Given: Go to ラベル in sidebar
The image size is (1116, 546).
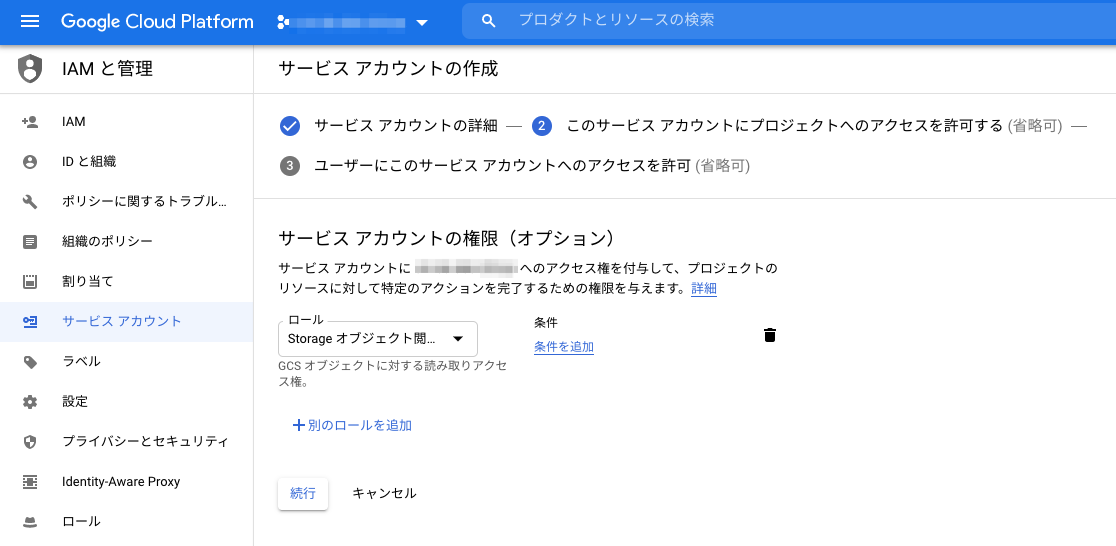Looking at the screenshot, I should tap(127, 362).
